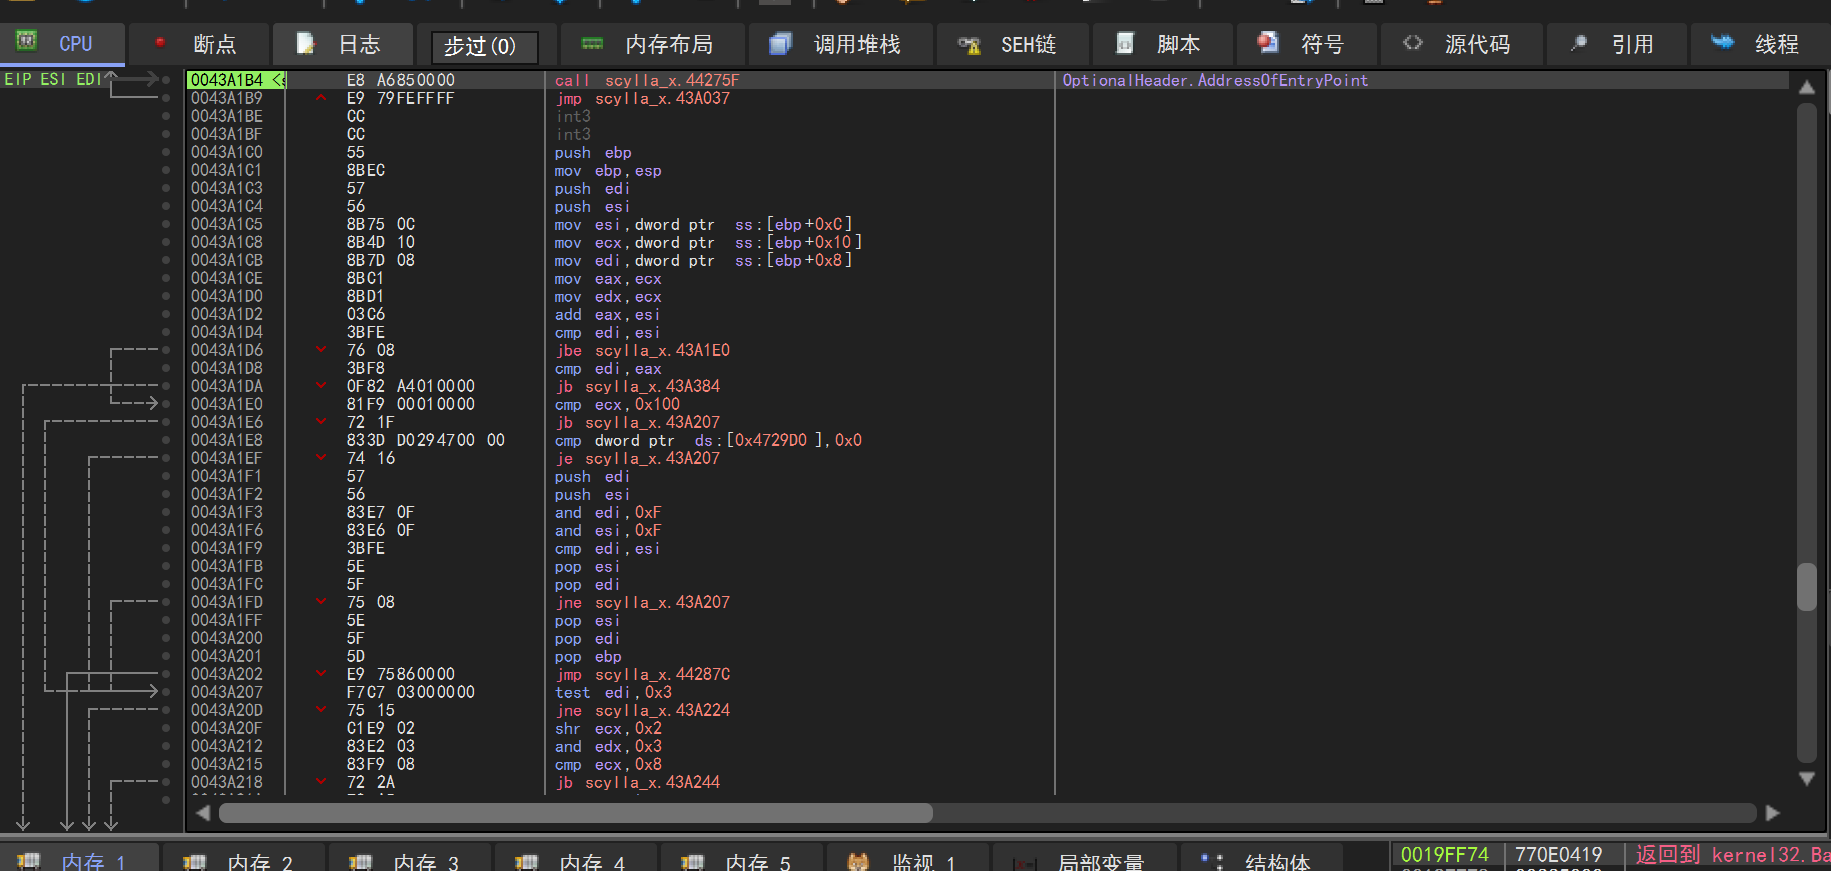Click the red breakpoint dot icon on the 断点 tab

click(160, 43)
